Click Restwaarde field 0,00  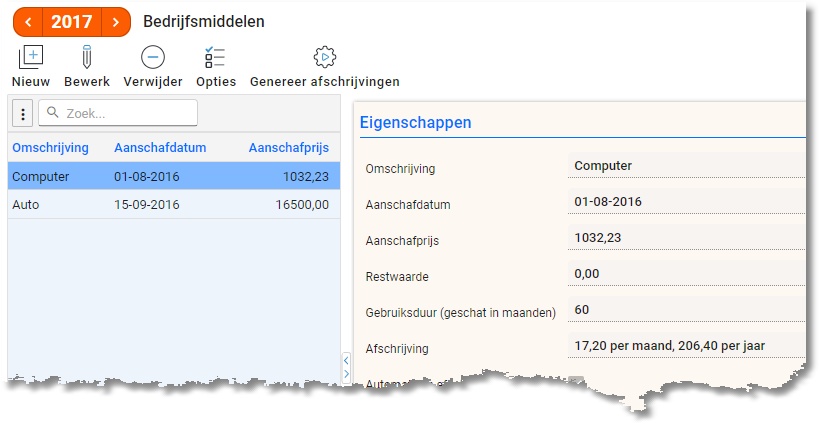coord(686,274)
